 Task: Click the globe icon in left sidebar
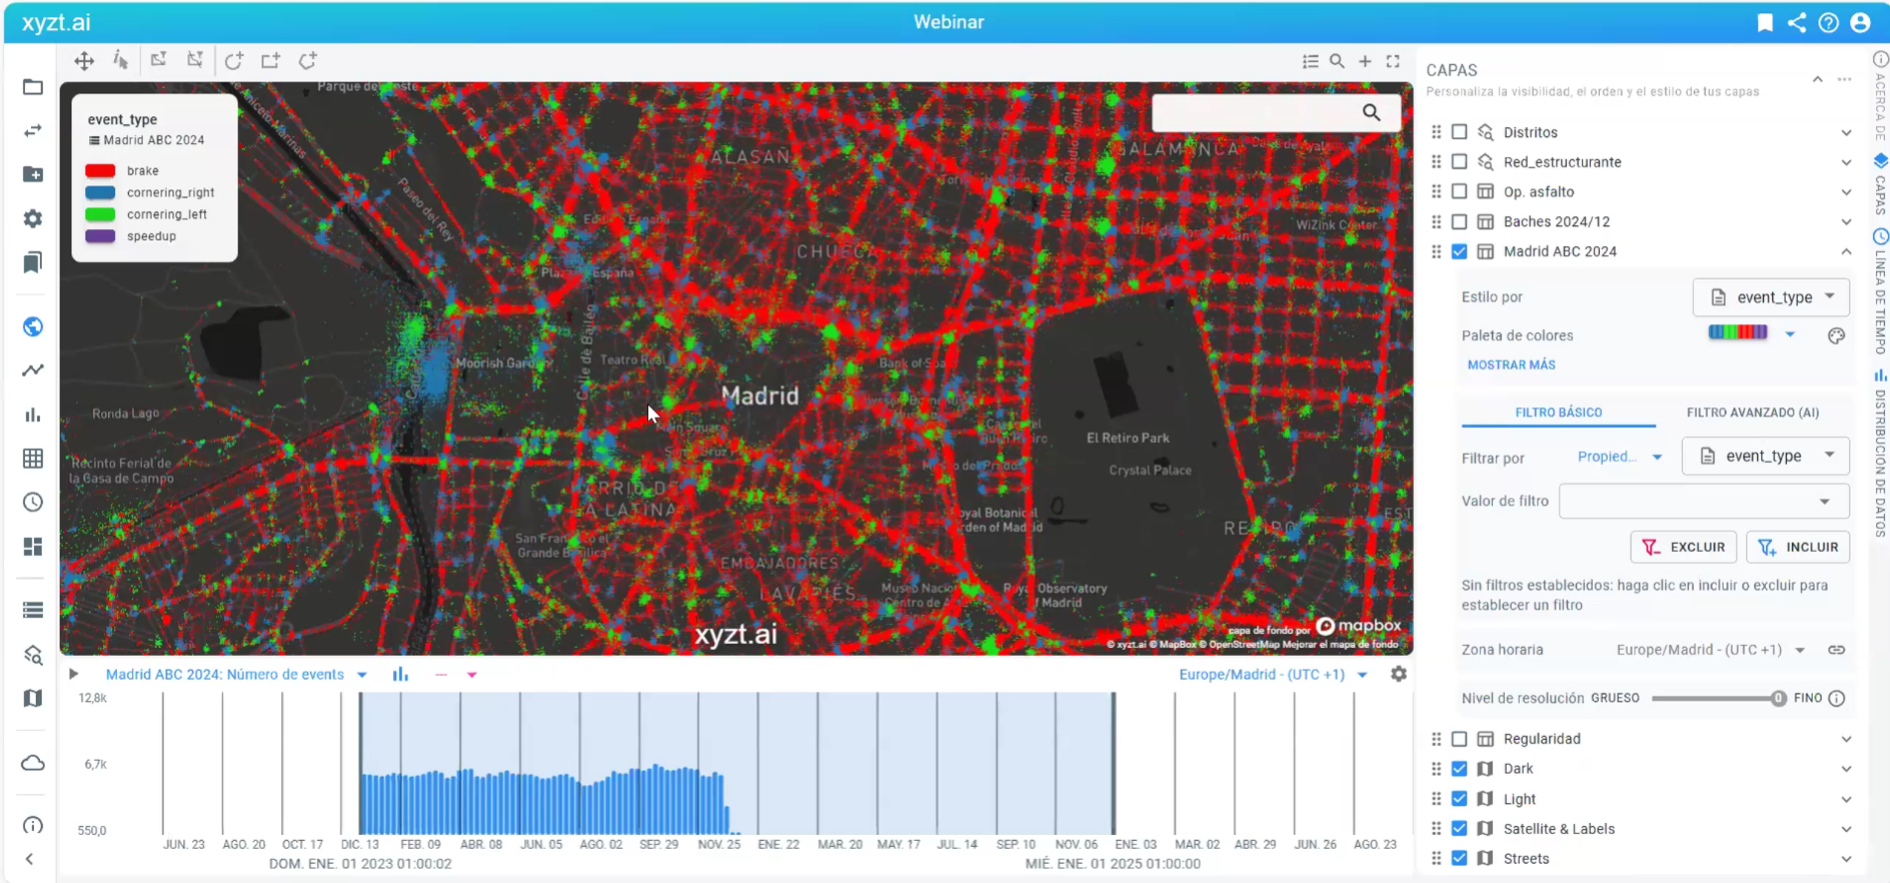point(33,327)
